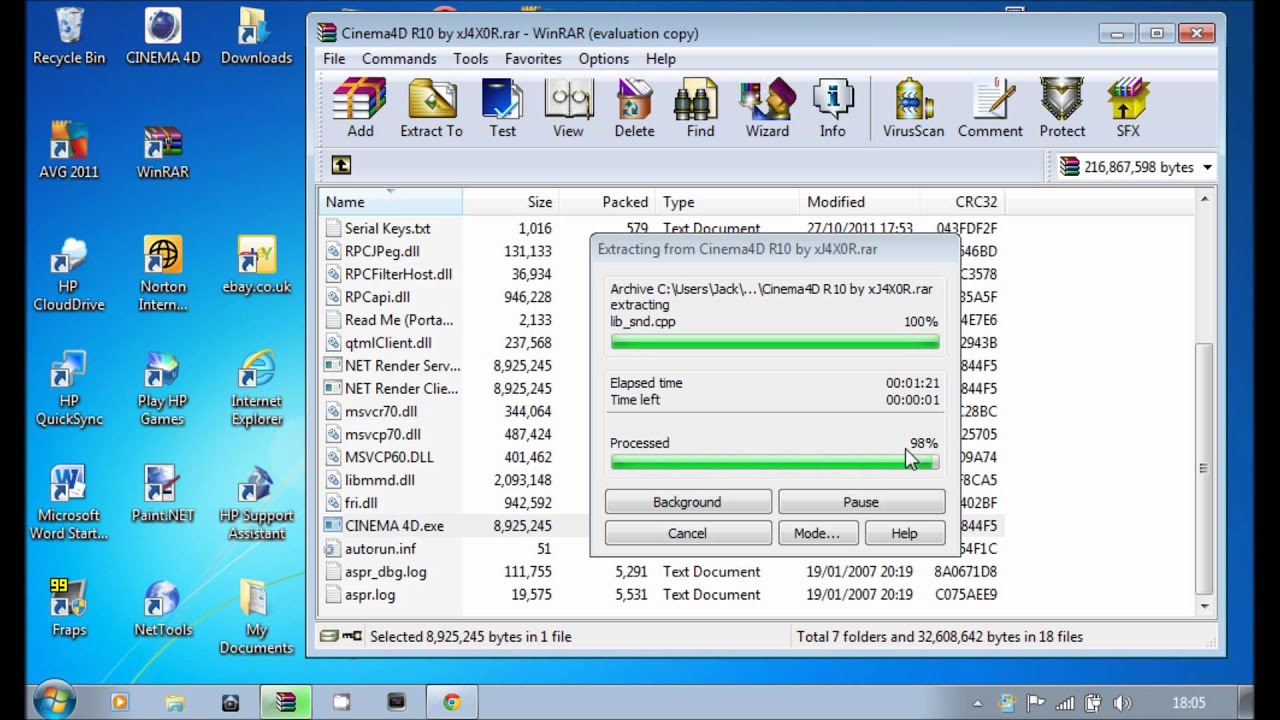The height and width of the screenshot is (720, 1280).
Task: Expand the archive size dropdown arrow
Action: pos(1207,167)
